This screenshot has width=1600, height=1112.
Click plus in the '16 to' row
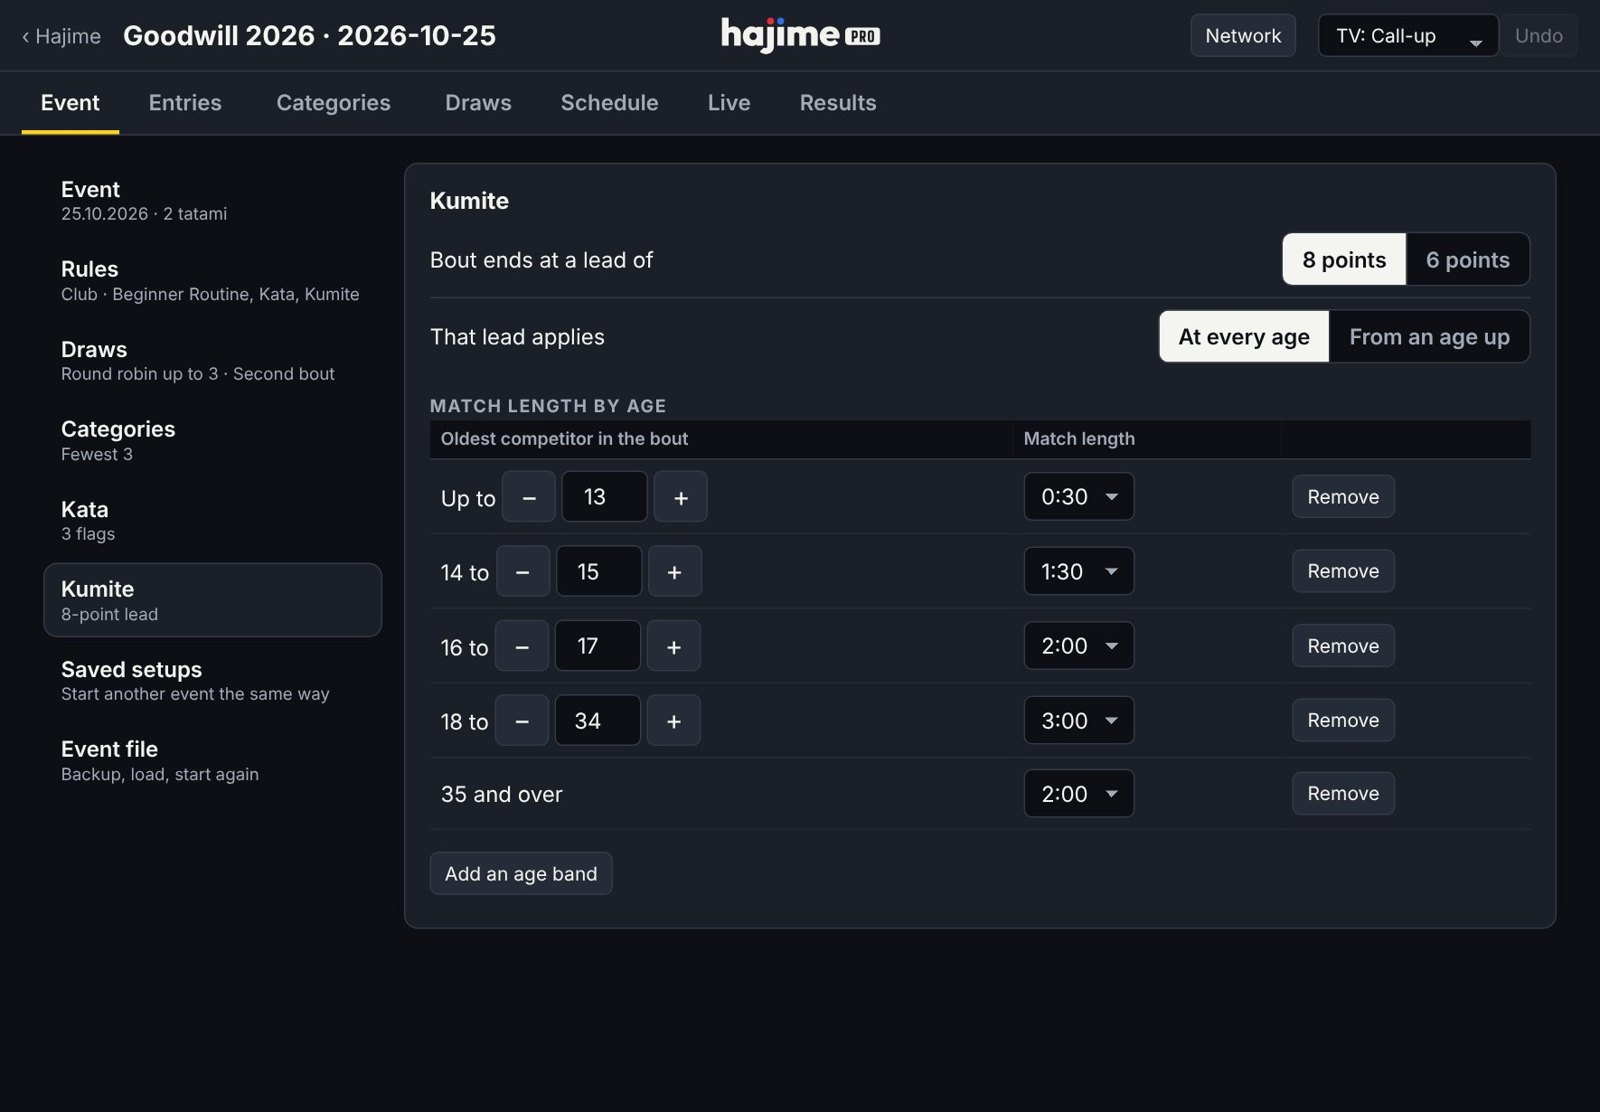(x=674, y=646)
